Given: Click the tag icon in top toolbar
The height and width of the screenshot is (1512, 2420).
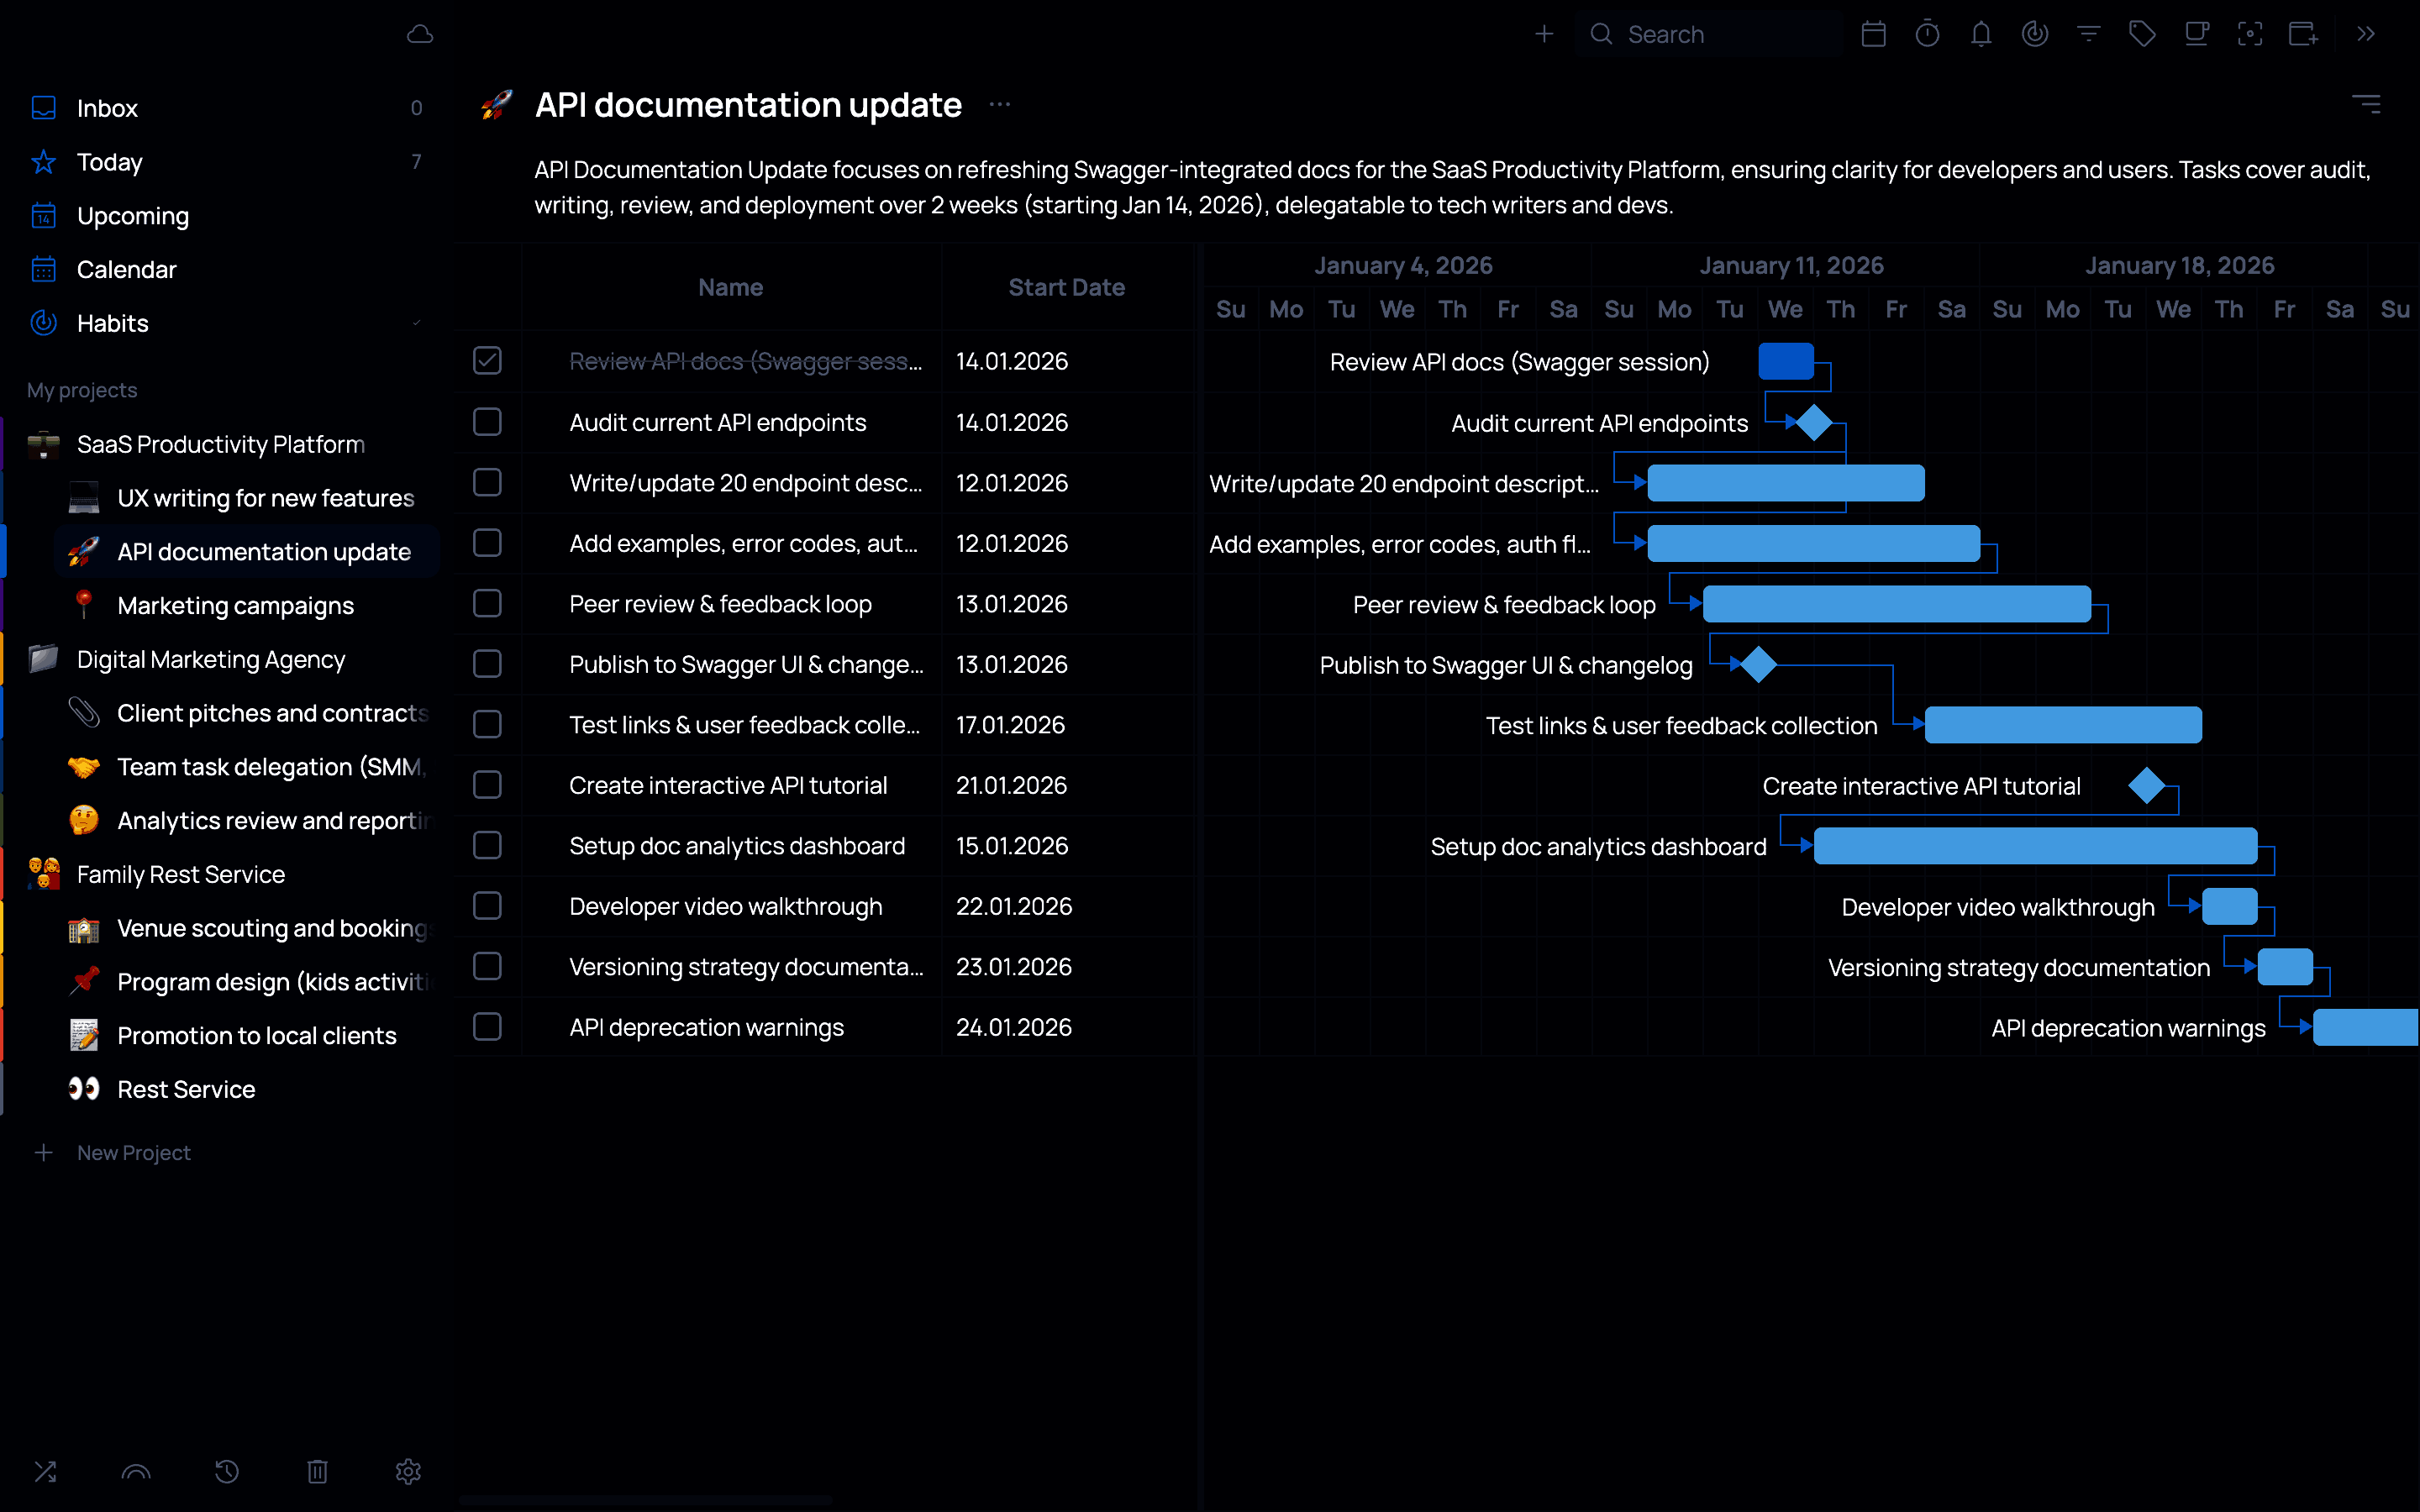Looking at the screenshot, I should (2142, 34).
